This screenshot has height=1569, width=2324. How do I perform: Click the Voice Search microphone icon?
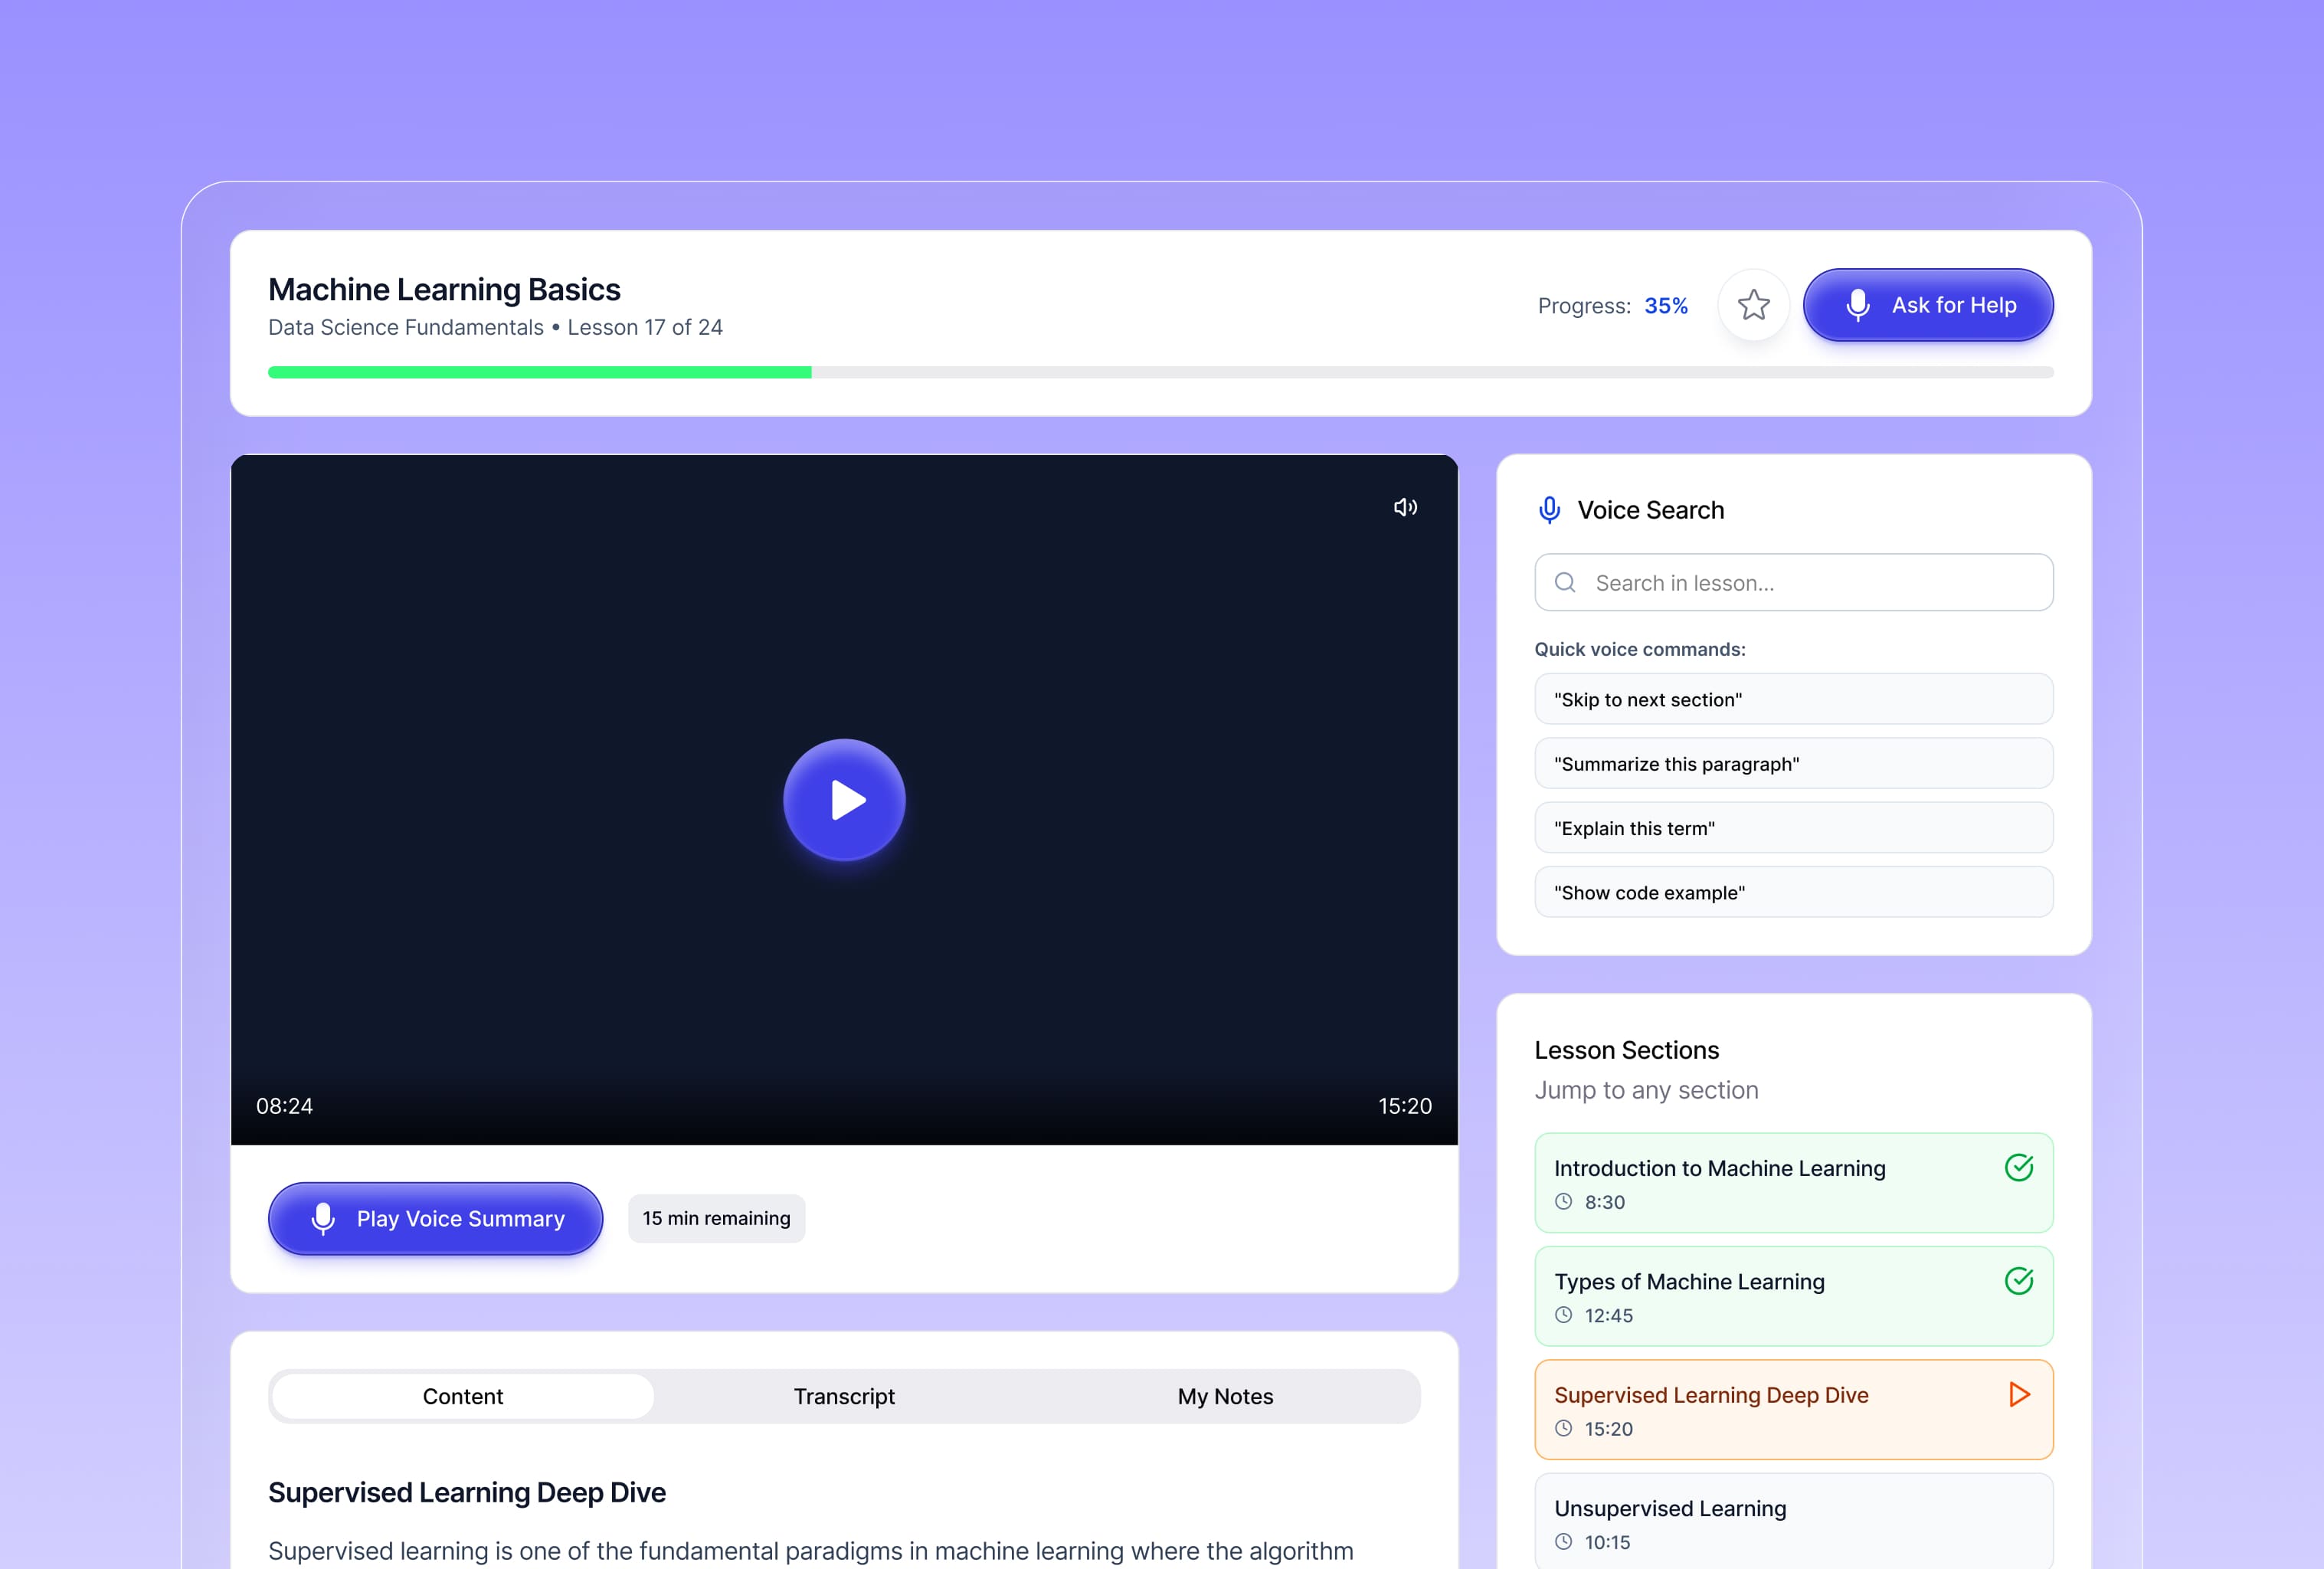coord(1550,509)
